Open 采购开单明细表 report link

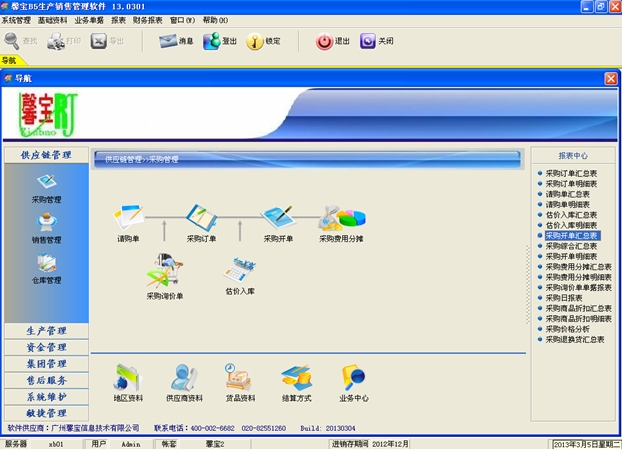[571, 256]
